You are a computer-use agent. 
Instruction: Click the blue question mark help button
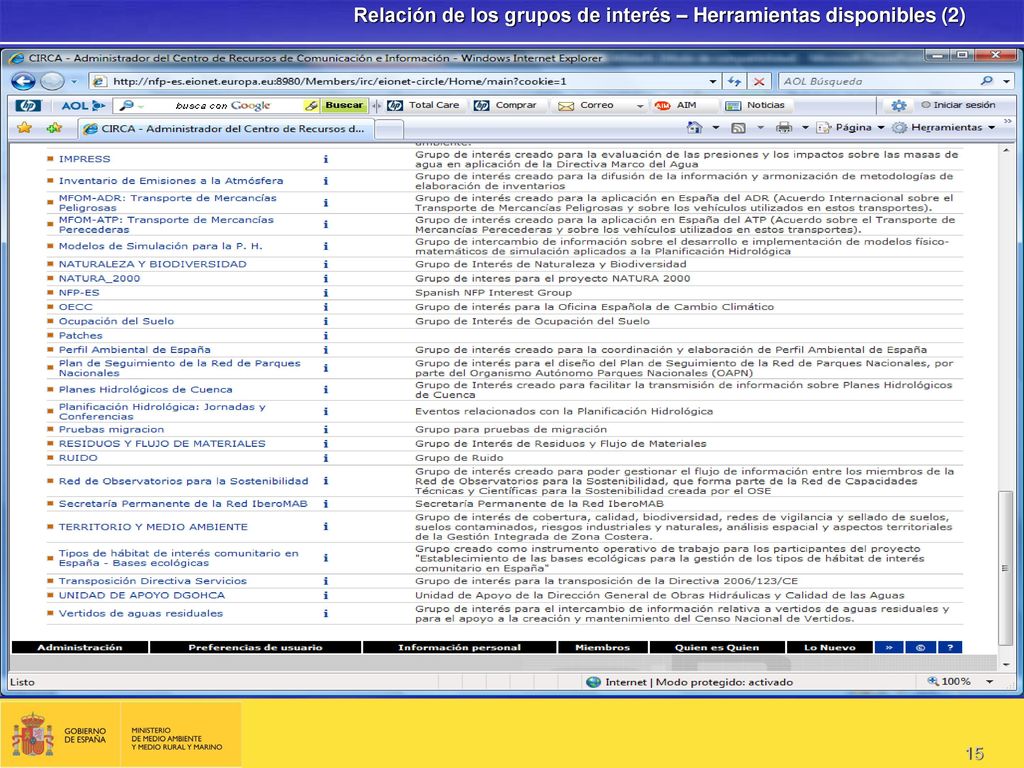[x=950, y=647]
